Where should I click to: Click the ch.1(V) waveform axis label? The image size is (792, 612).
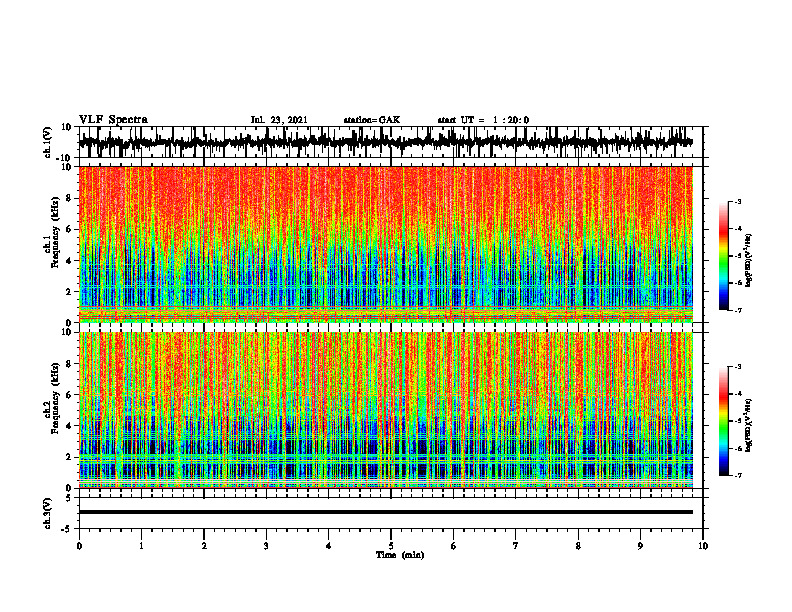click(x=47, y=142)
